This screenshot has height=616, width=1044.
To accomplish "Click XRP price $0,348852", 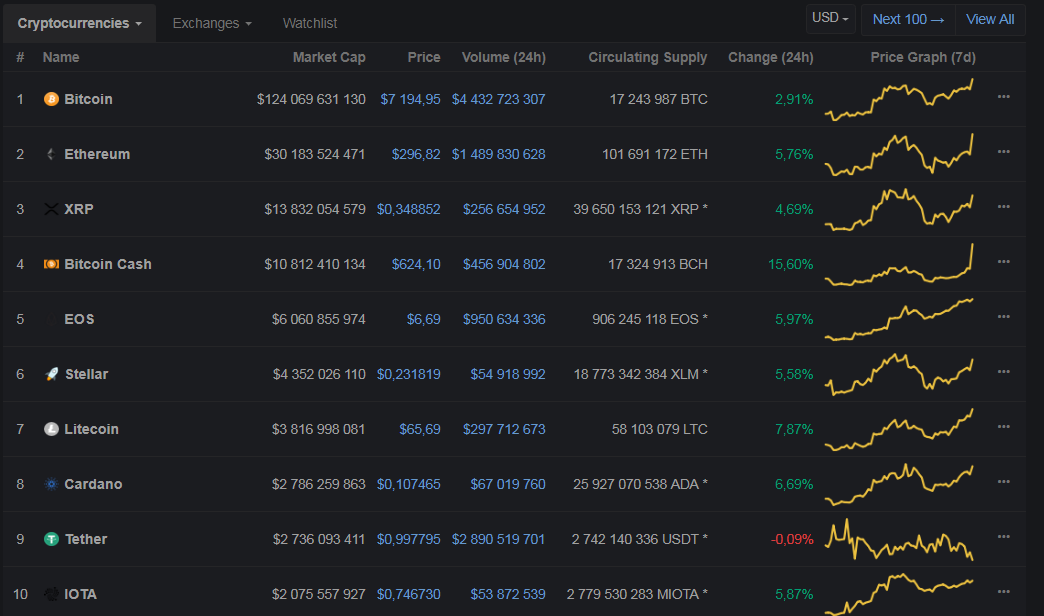I will pos(409,209).
